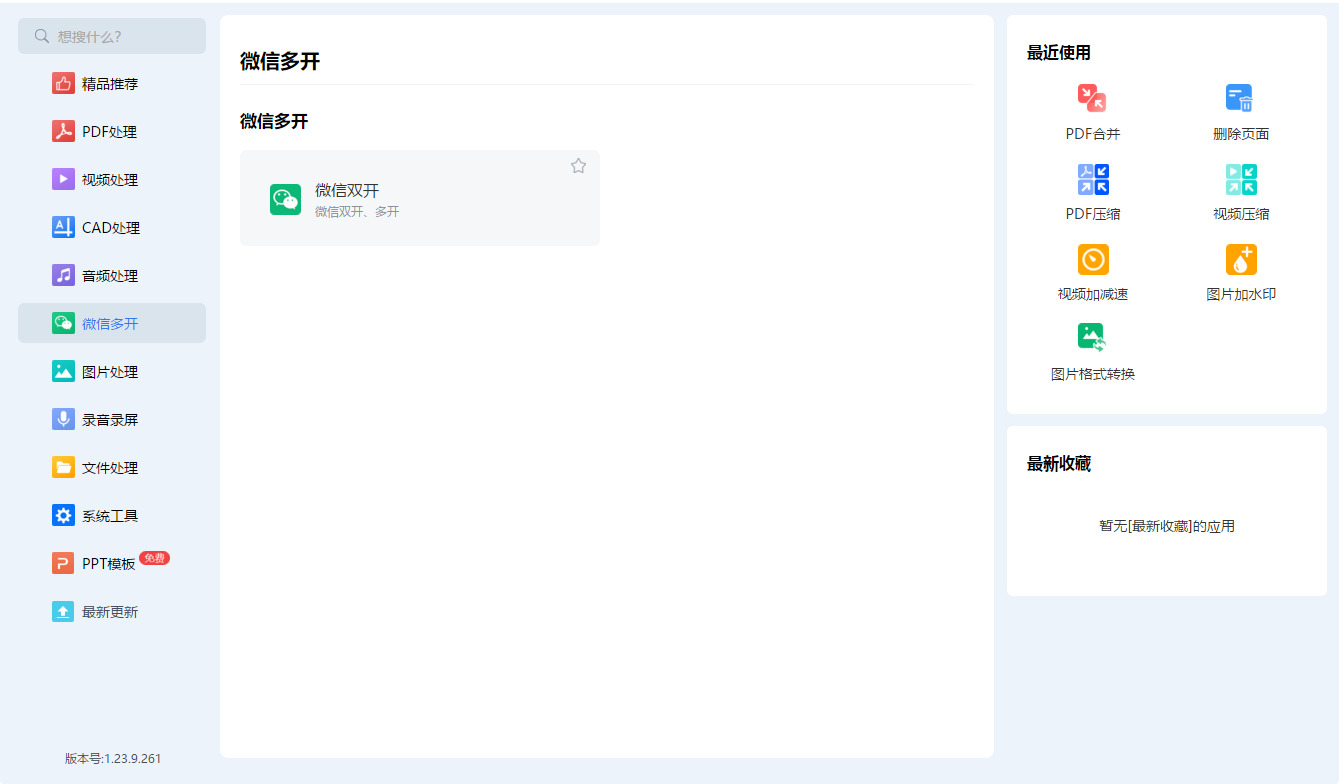Click the PPT模板 icon in sidebar
1339x784 pixels.
[63, 564]
